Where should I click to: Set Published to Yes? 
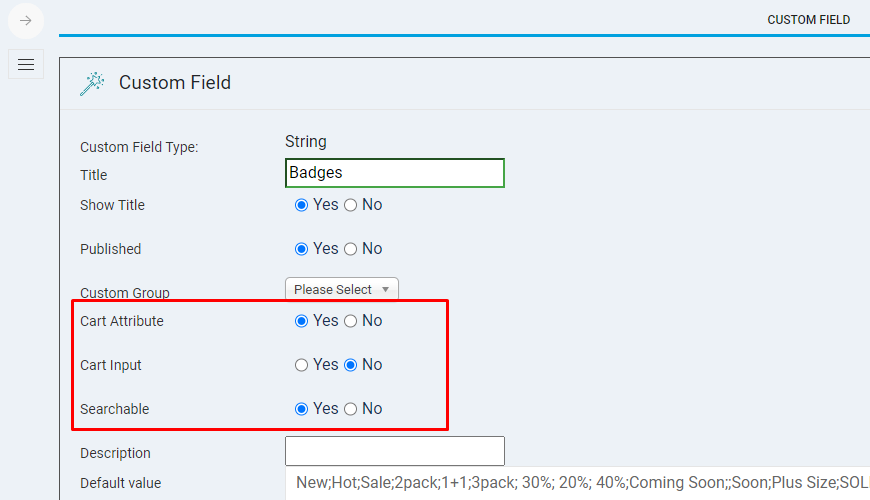tap(301, 249)
